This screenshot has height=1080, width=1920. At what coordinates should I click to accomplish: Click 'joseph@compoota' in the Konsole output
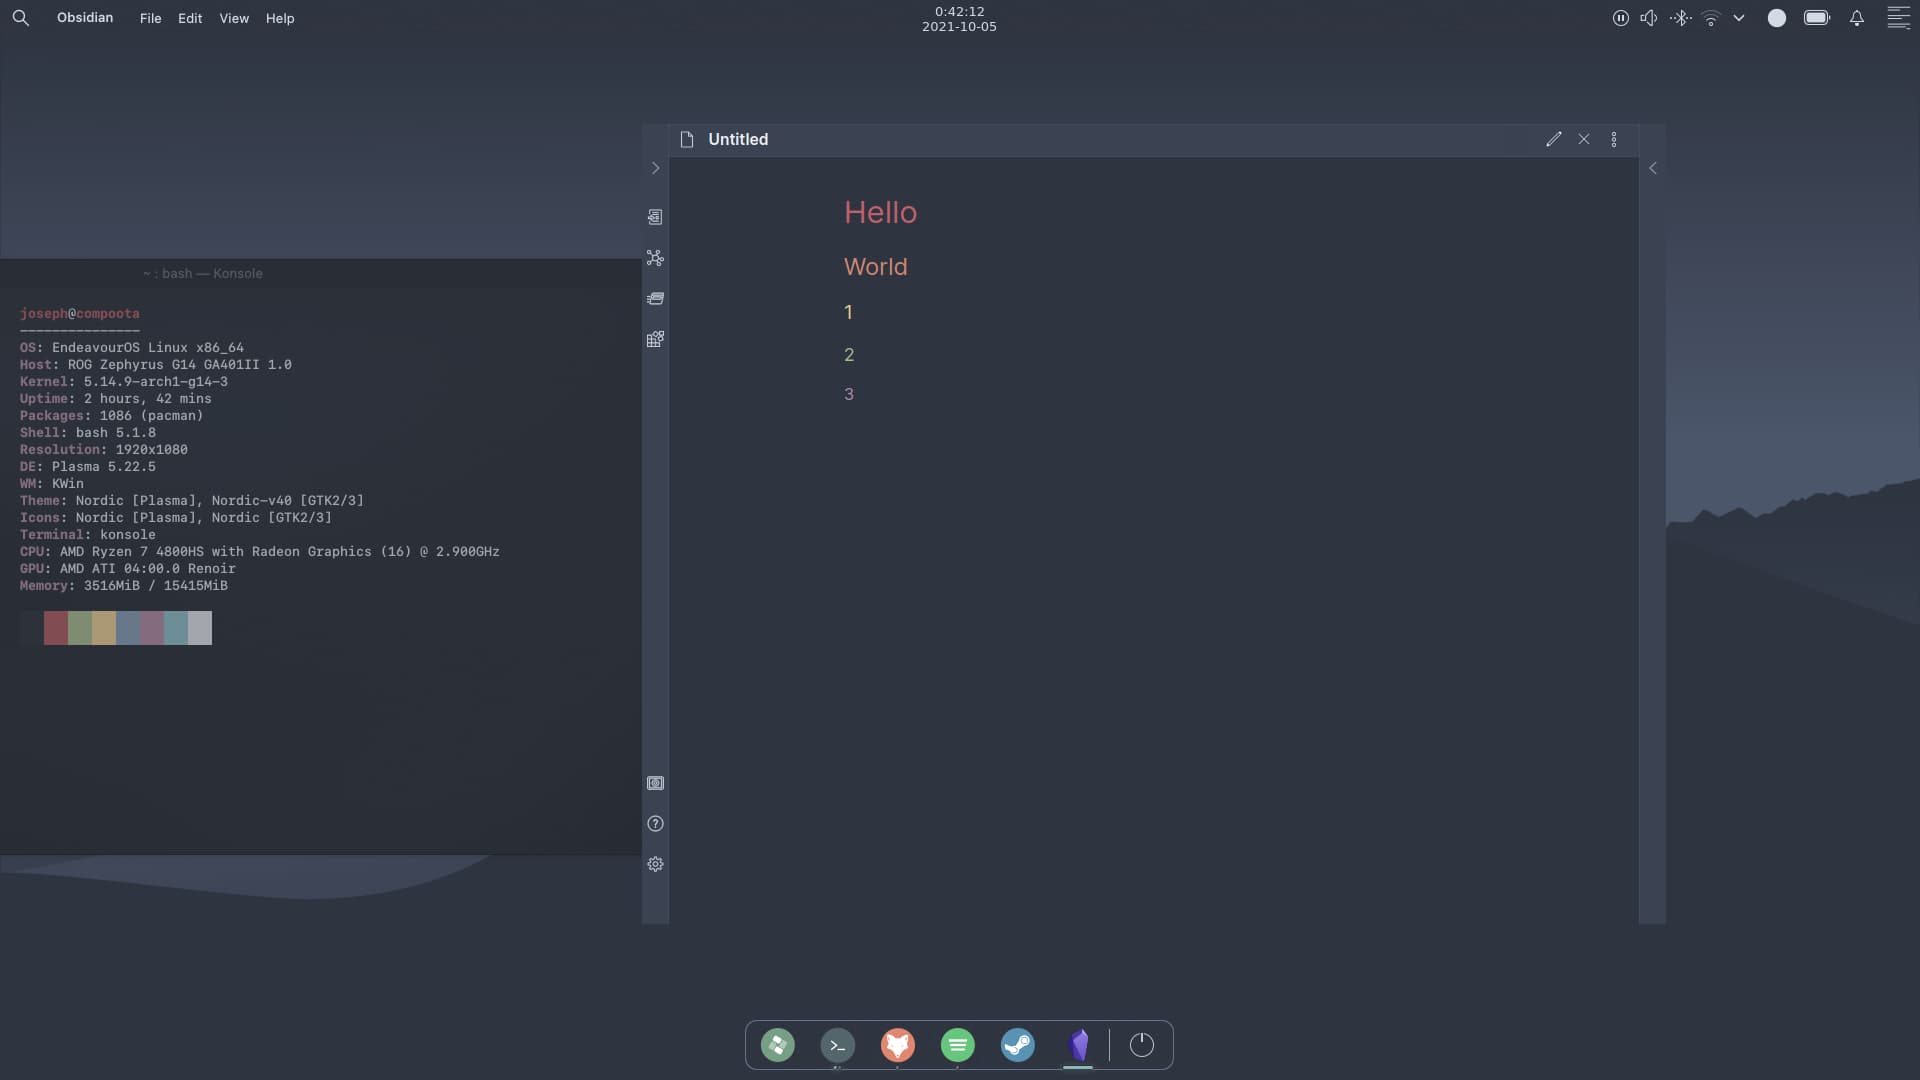coord(80,314)
